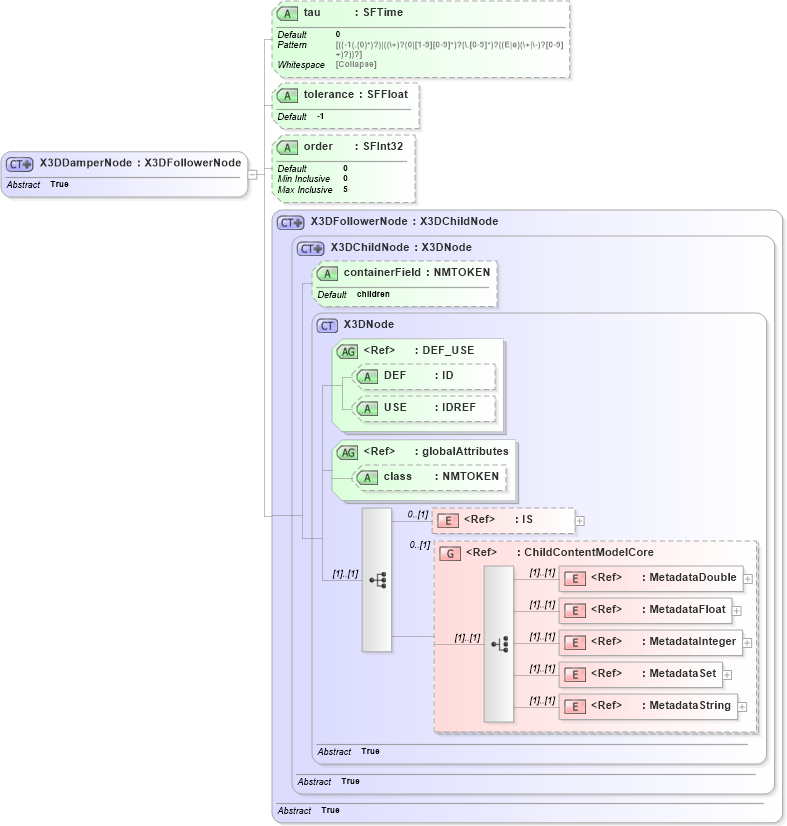Select the ChildContentModelCore group label

[560, 552]
